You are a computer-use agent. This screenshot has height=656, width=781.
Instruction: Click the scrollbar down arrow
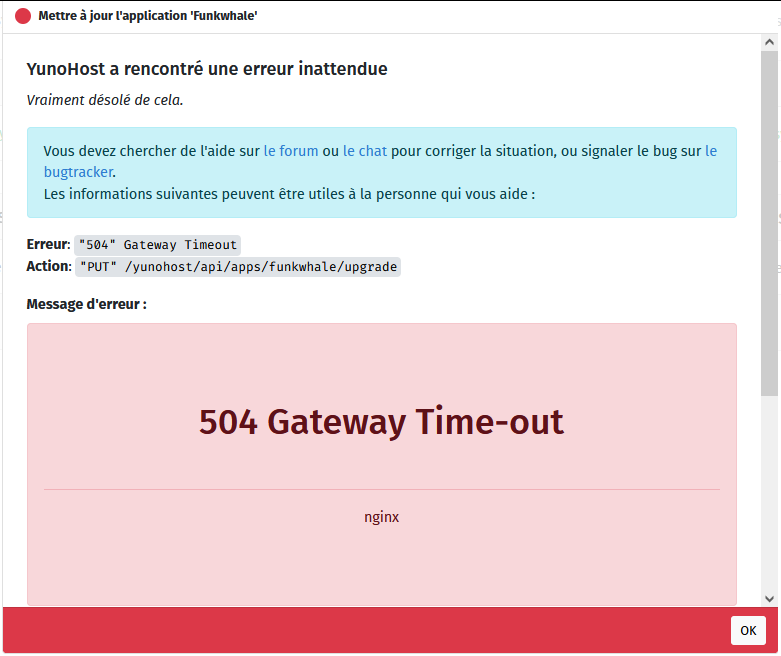(x=769, y=598)
